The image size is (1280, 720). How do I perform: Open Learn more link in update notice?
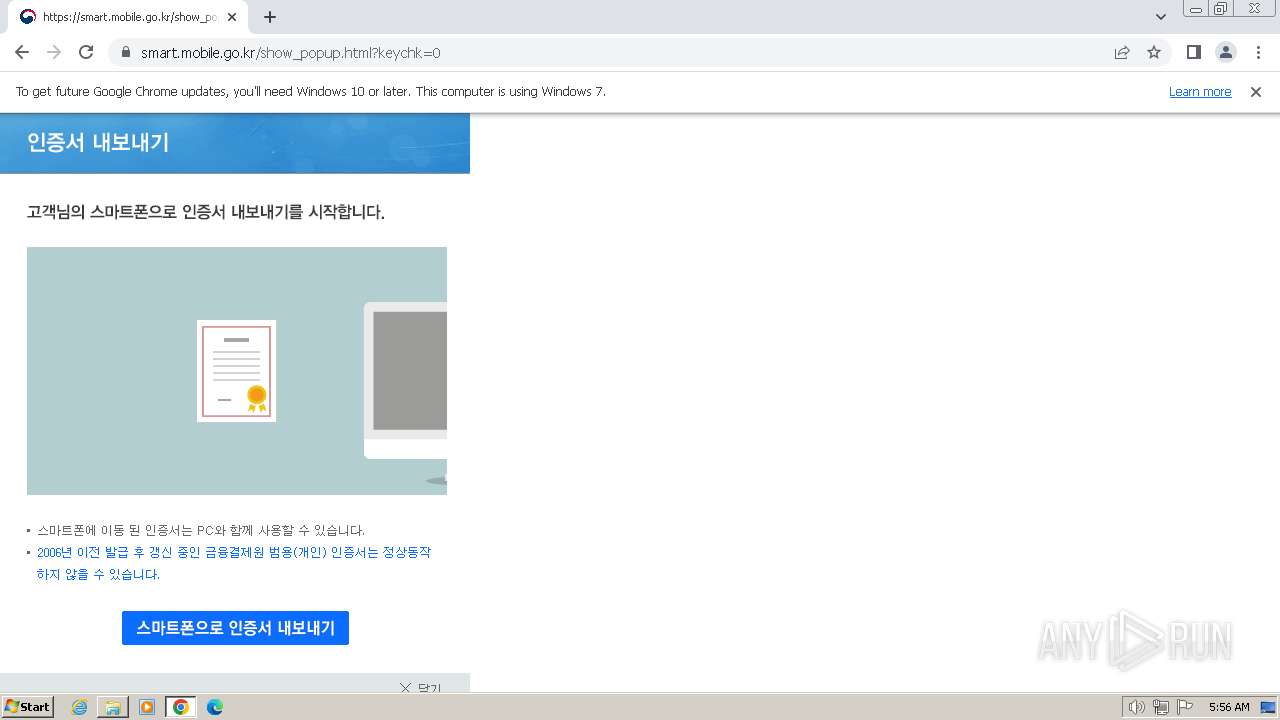click(x=1200, y=91)
